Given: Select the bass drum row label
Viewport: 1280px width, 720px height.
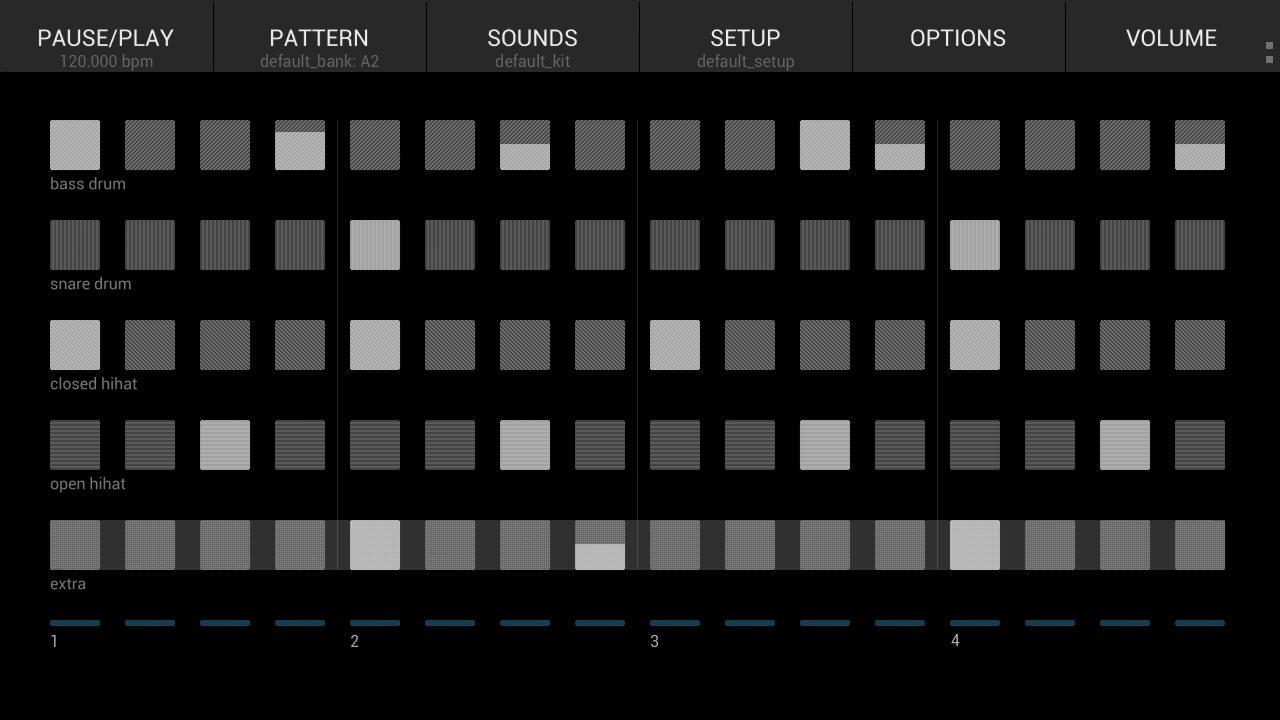Looking at the screenshot, I should click(88, 184).
